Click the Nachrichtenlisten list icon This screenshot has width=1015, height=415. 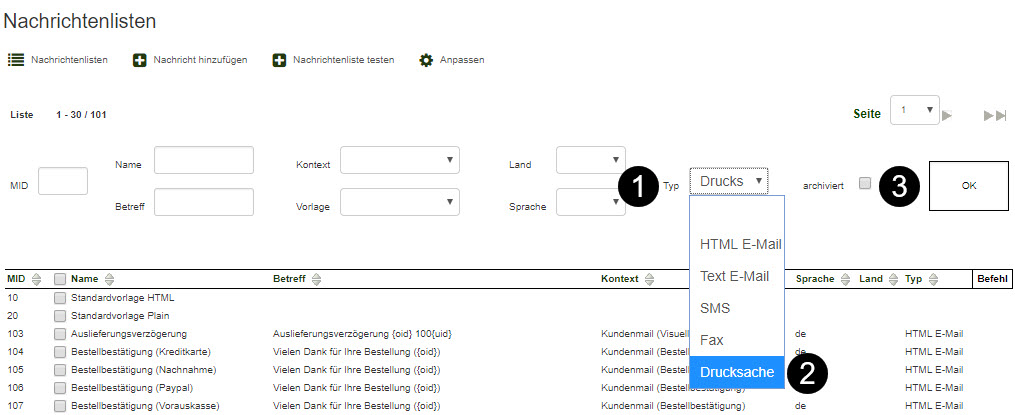click(16, 60)
